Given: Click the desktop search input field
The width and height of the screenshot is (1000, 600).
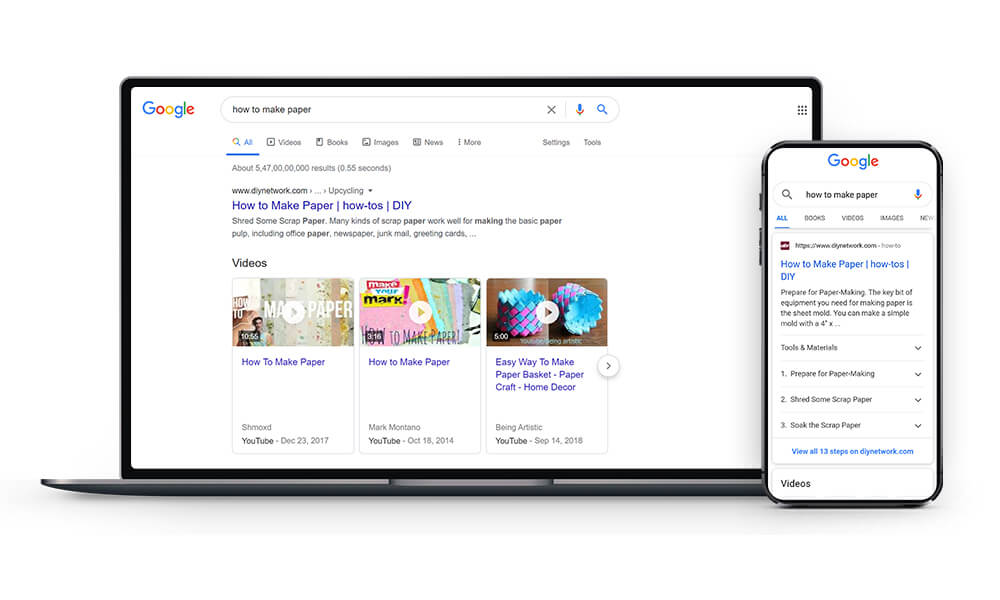Looking at the screenshot, I should point(380,110).
